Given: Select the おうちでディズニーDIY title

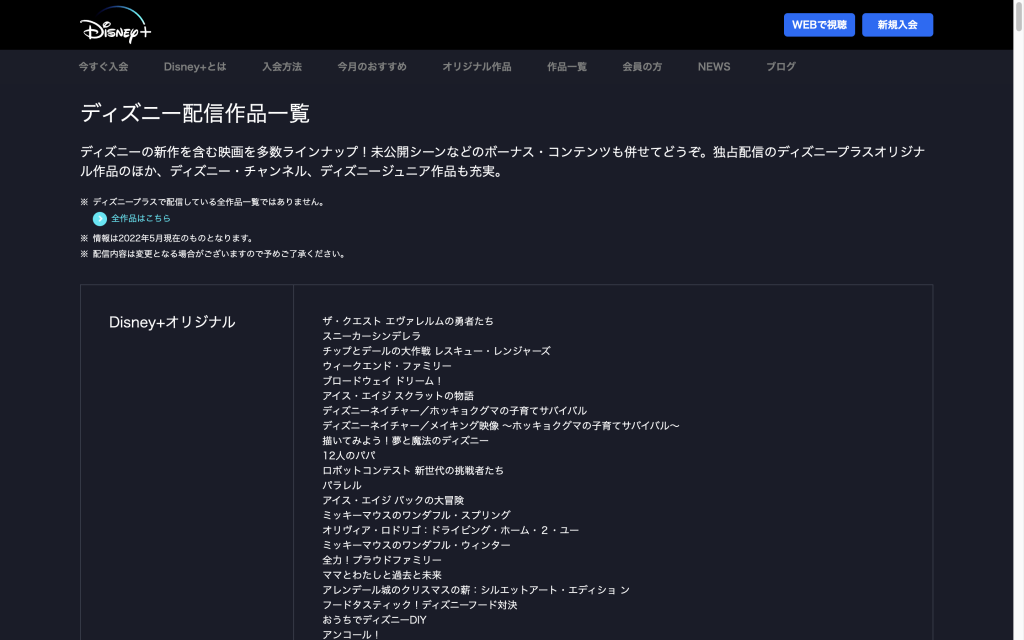Looking at the screenshot, I should click(374, 620).
